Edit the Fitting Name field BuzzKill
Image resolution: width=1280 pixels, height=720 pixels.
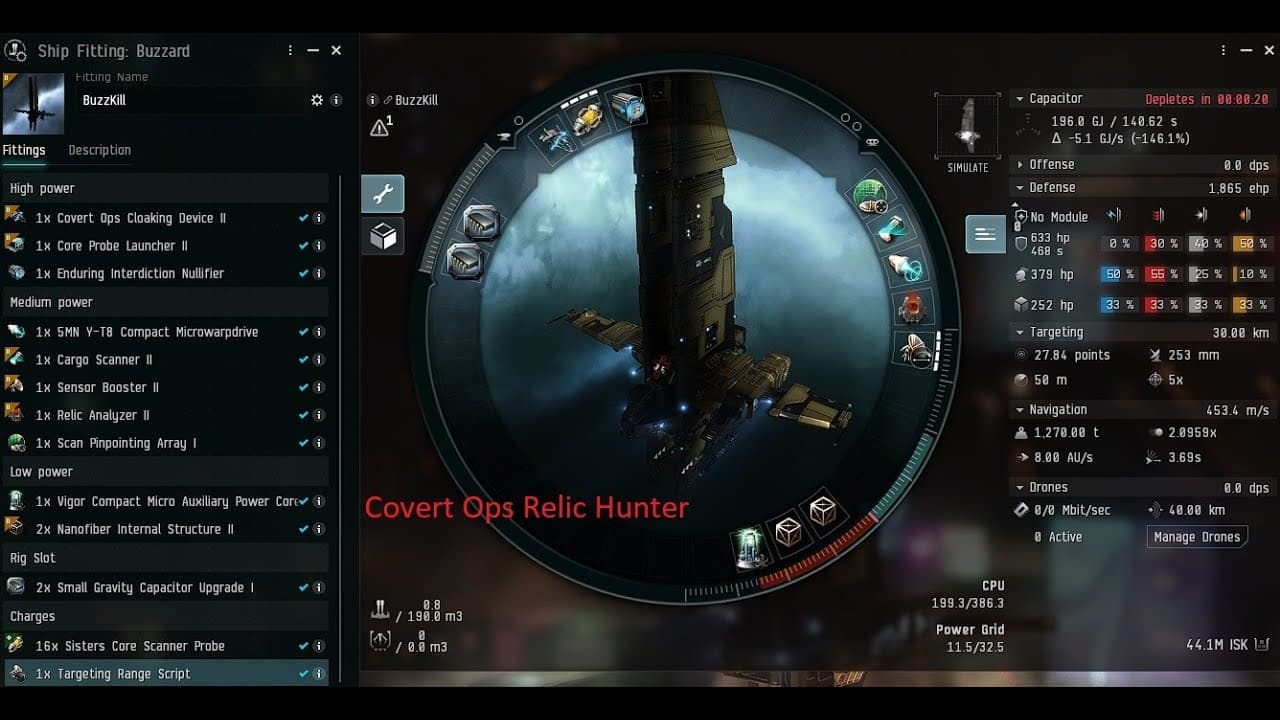click(x=190, y=100)
